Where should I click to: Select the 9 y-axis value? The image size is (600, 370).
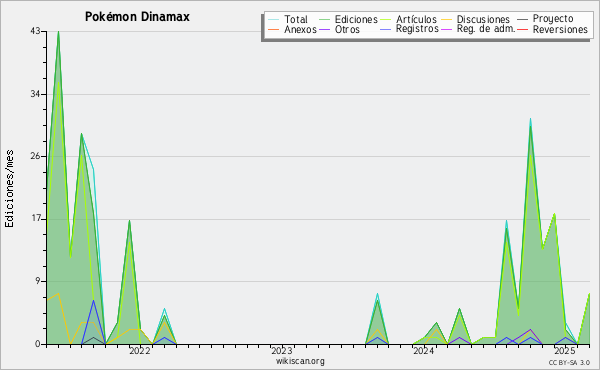[x=38, y=281]
